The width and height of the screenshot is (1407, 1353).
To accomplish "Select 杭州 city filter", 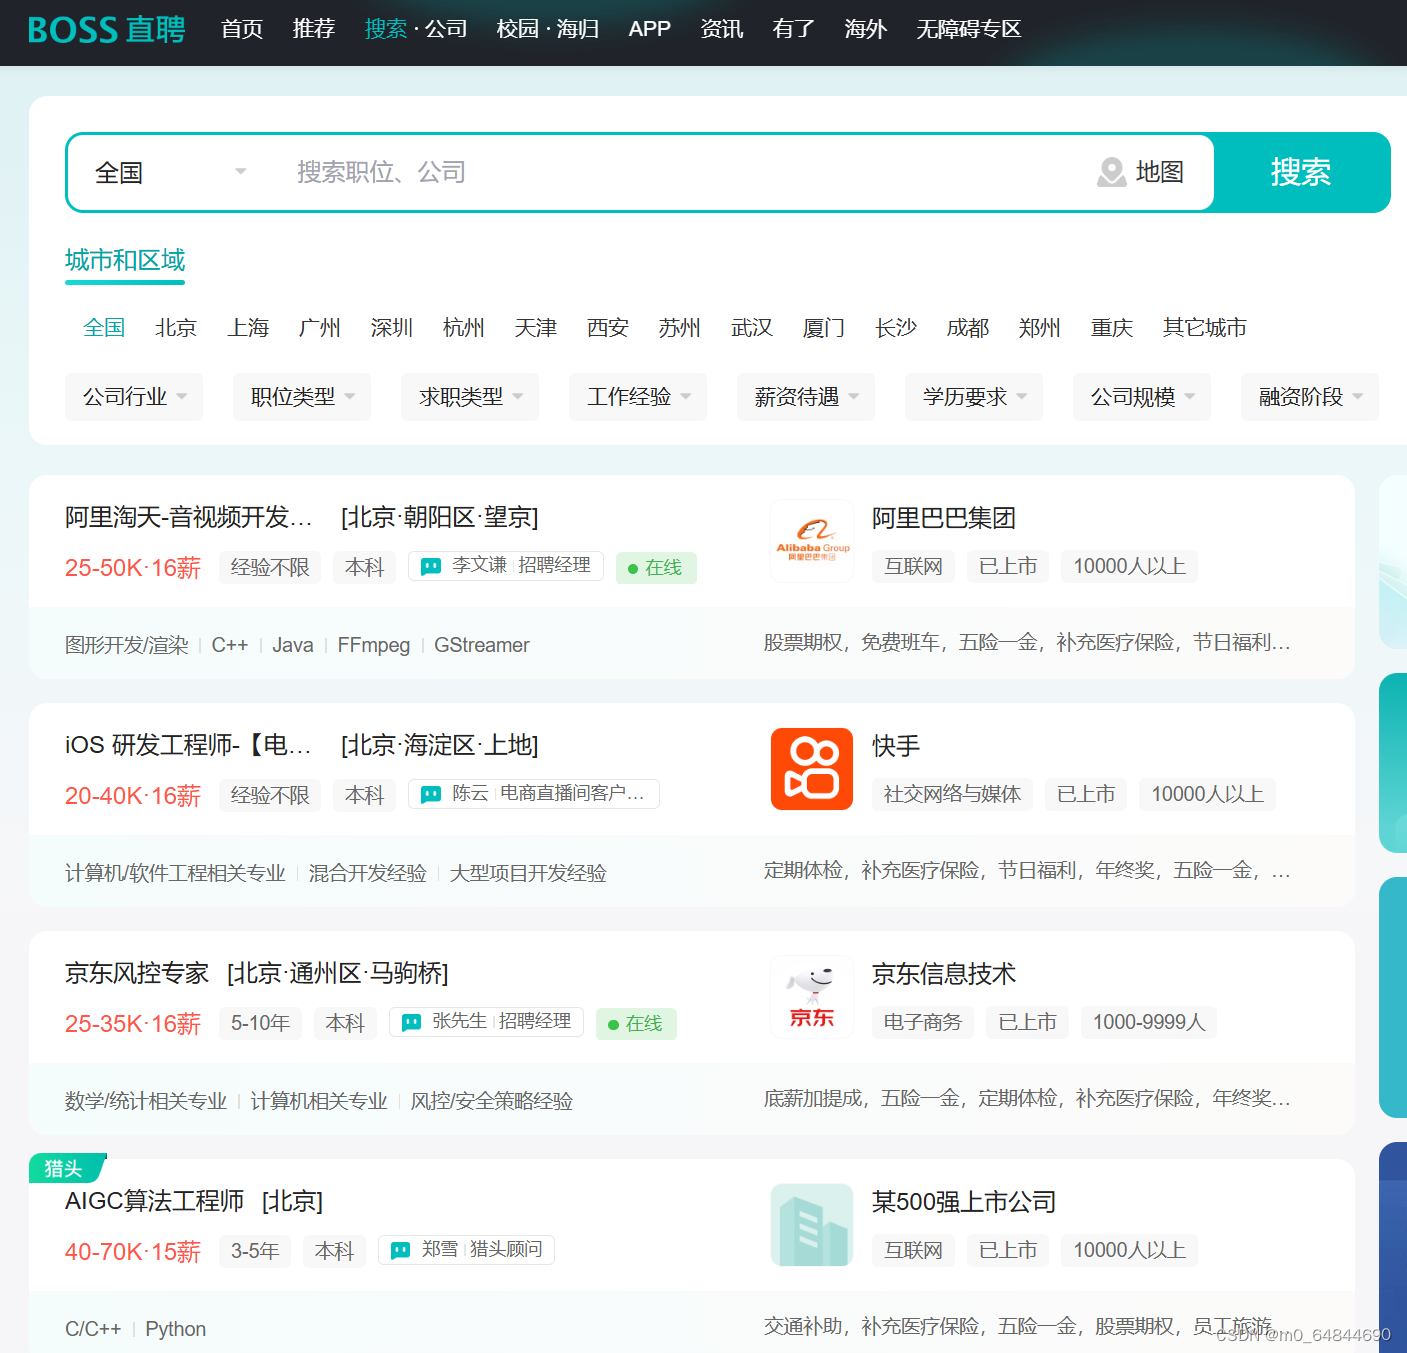I will [464, 327].
